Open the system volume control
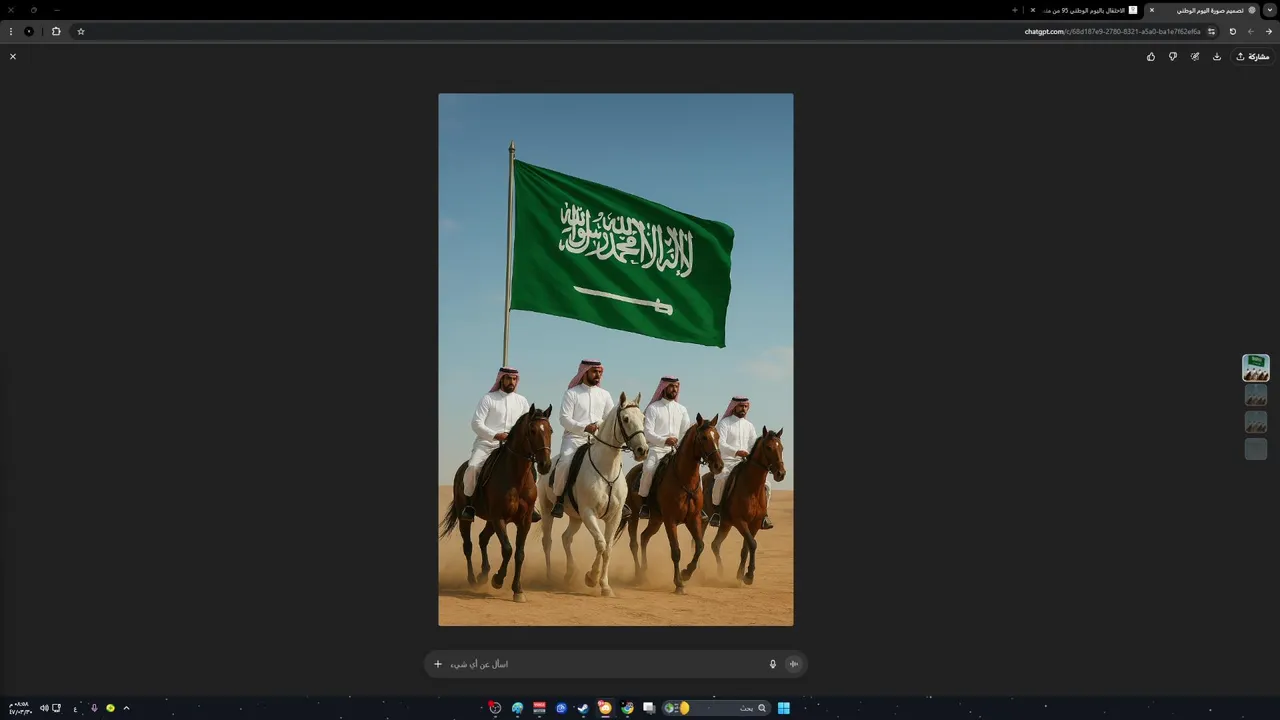This screenshot has height=720, width=1280. 44,708
